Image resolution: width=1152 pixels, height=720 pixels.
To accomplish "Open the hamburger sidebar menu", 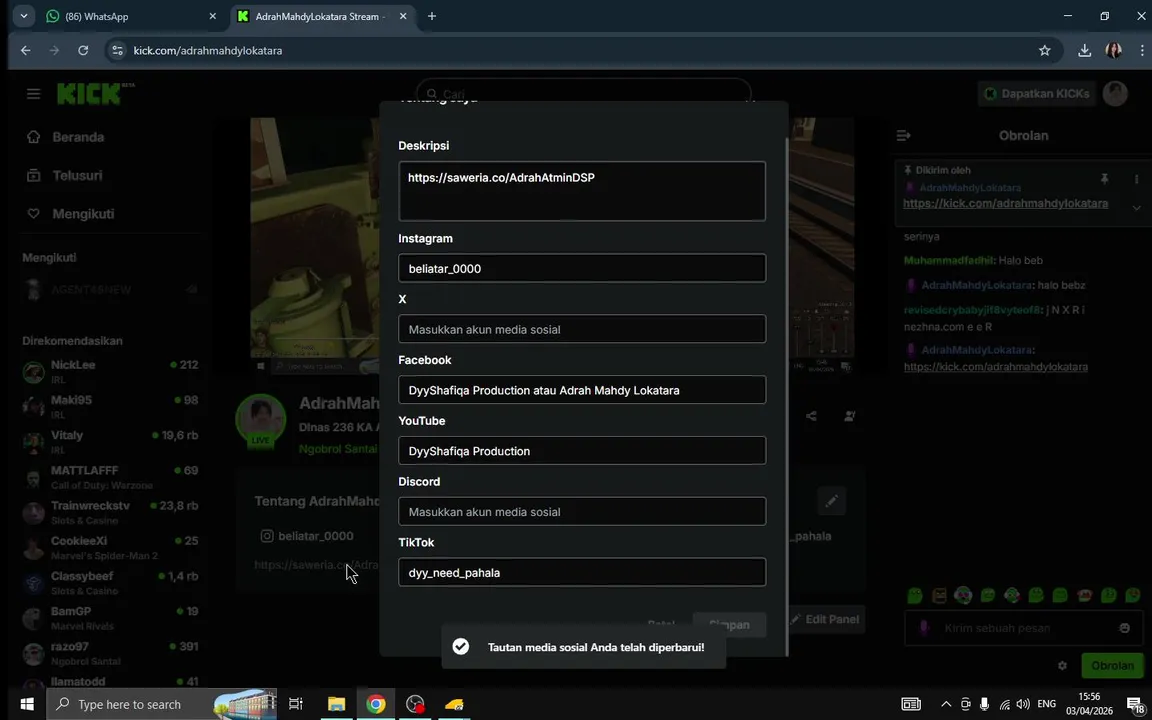I will [33, 93].
